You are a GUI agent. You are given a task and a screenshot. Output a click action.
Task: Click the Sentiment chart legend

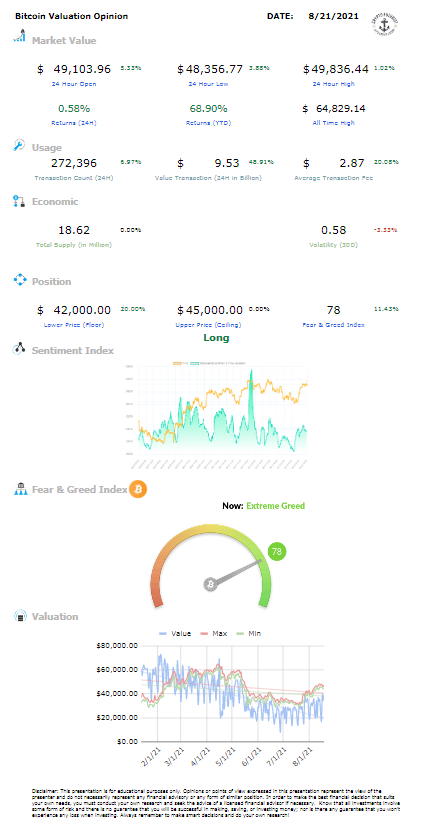(x=211, y=363)
